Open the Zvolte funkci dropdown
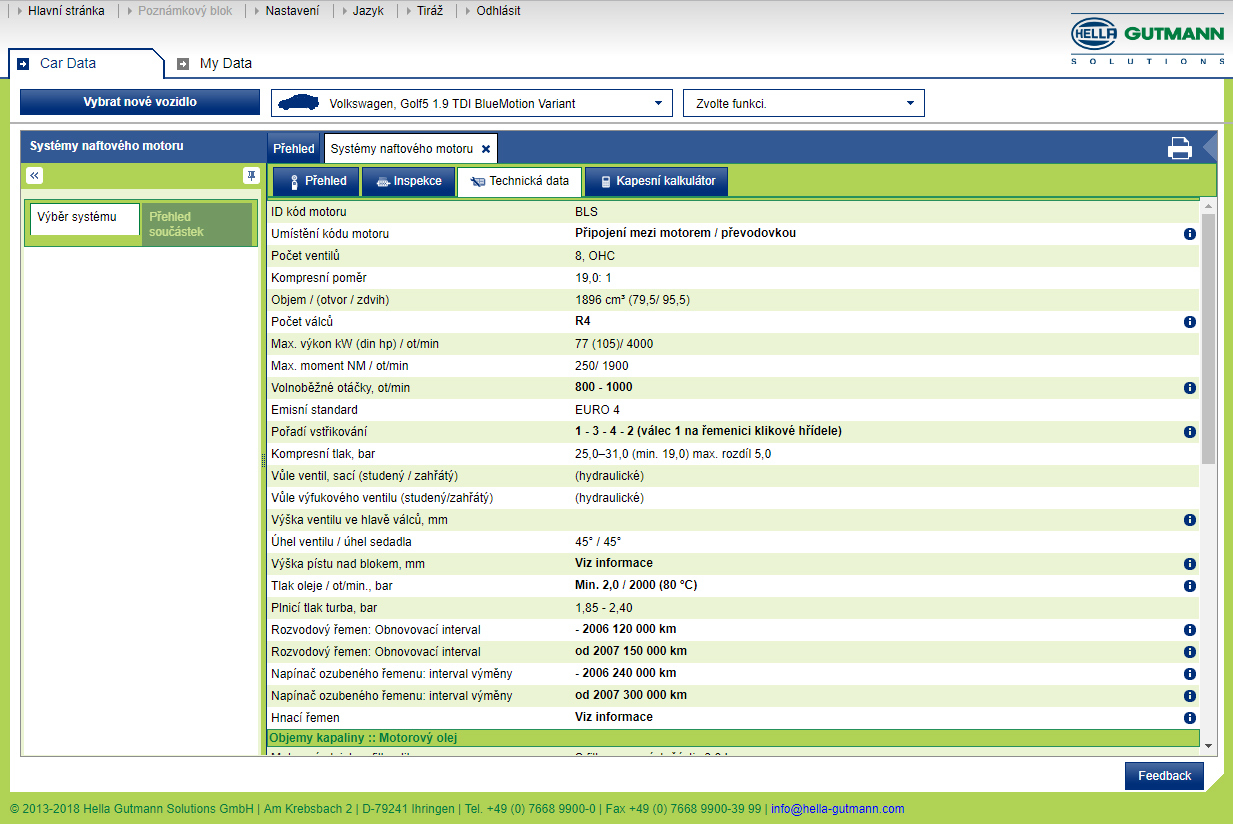This screenshot has width=1233, height=824. pos(804,103)
